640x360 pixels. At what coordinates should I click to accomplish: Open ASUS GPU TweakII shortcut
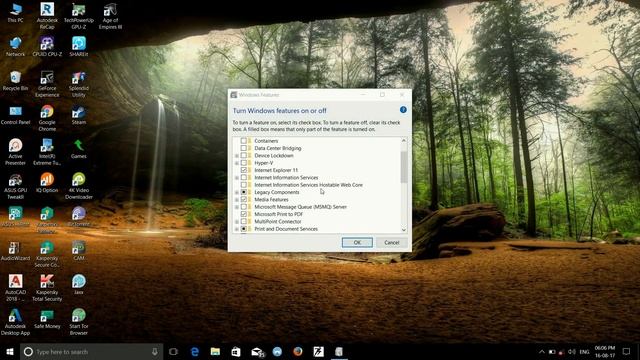[x=16, y=186]
